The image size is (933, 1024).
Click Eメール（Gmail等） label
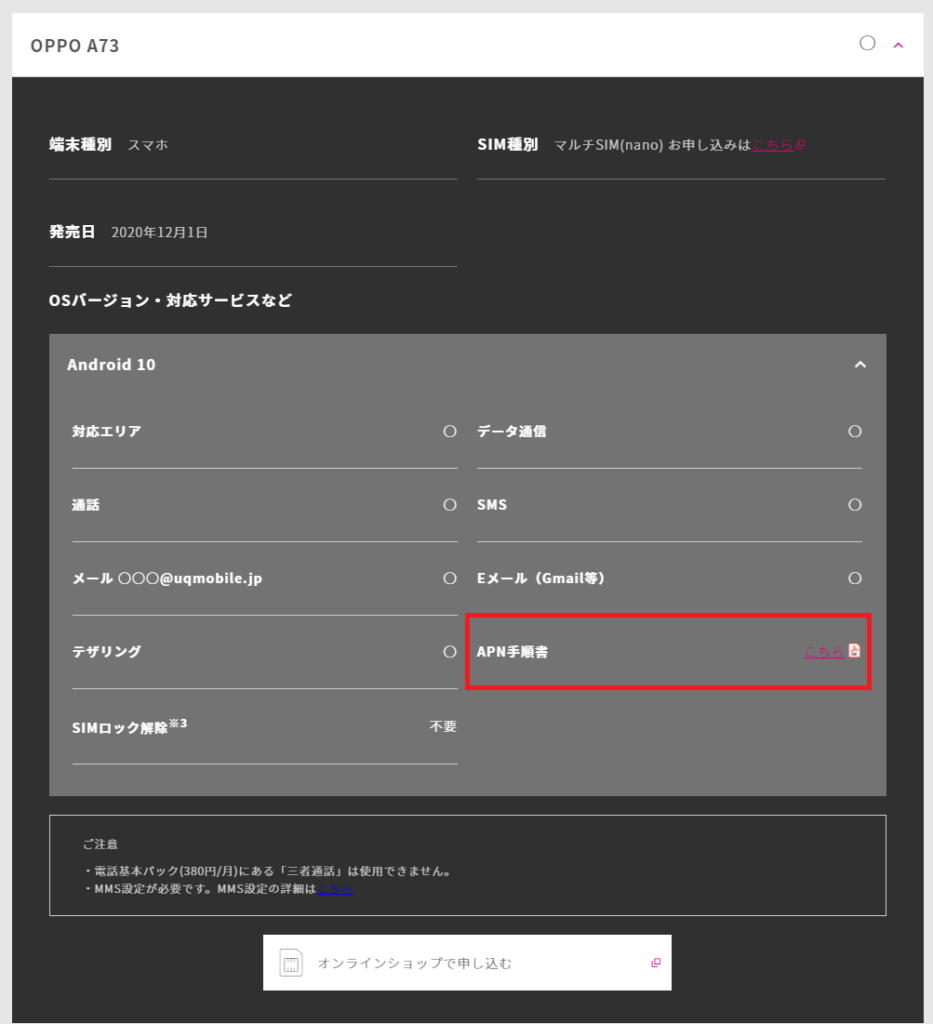[541, 578]
